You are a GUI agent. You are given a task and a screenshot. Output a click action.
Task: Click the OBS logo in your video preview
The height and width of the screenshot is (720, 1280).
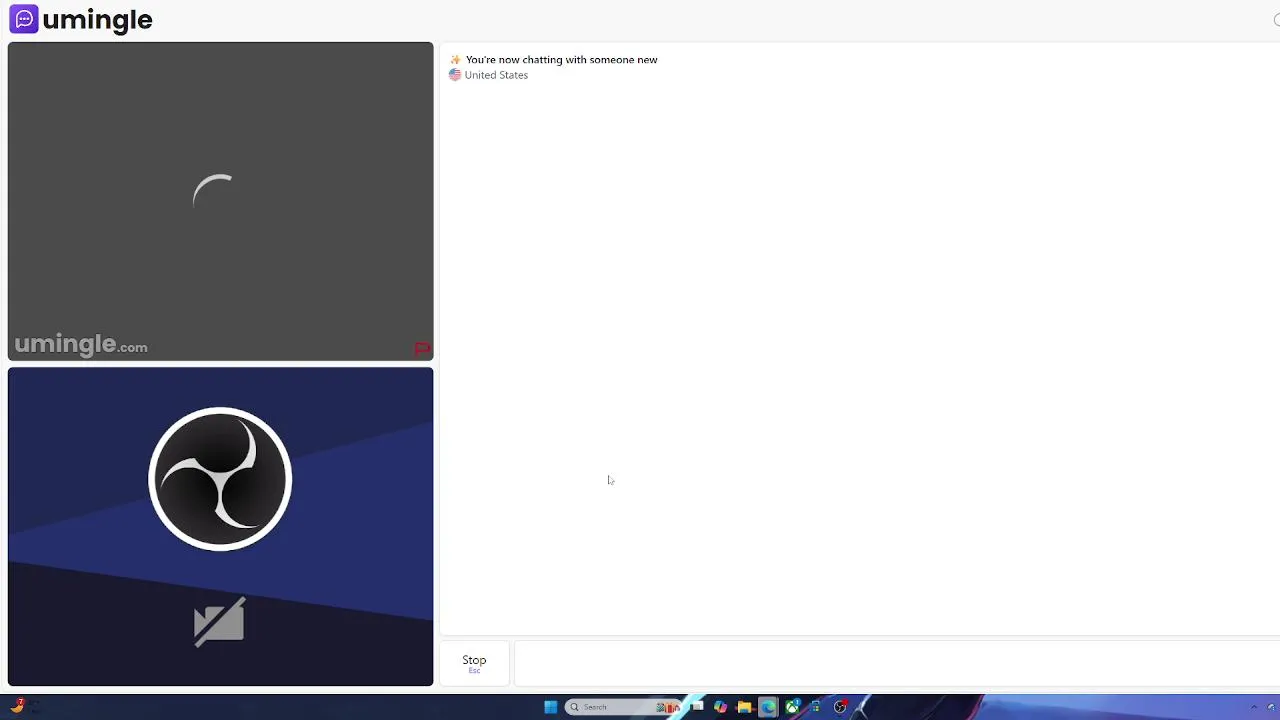click(220, 479)
